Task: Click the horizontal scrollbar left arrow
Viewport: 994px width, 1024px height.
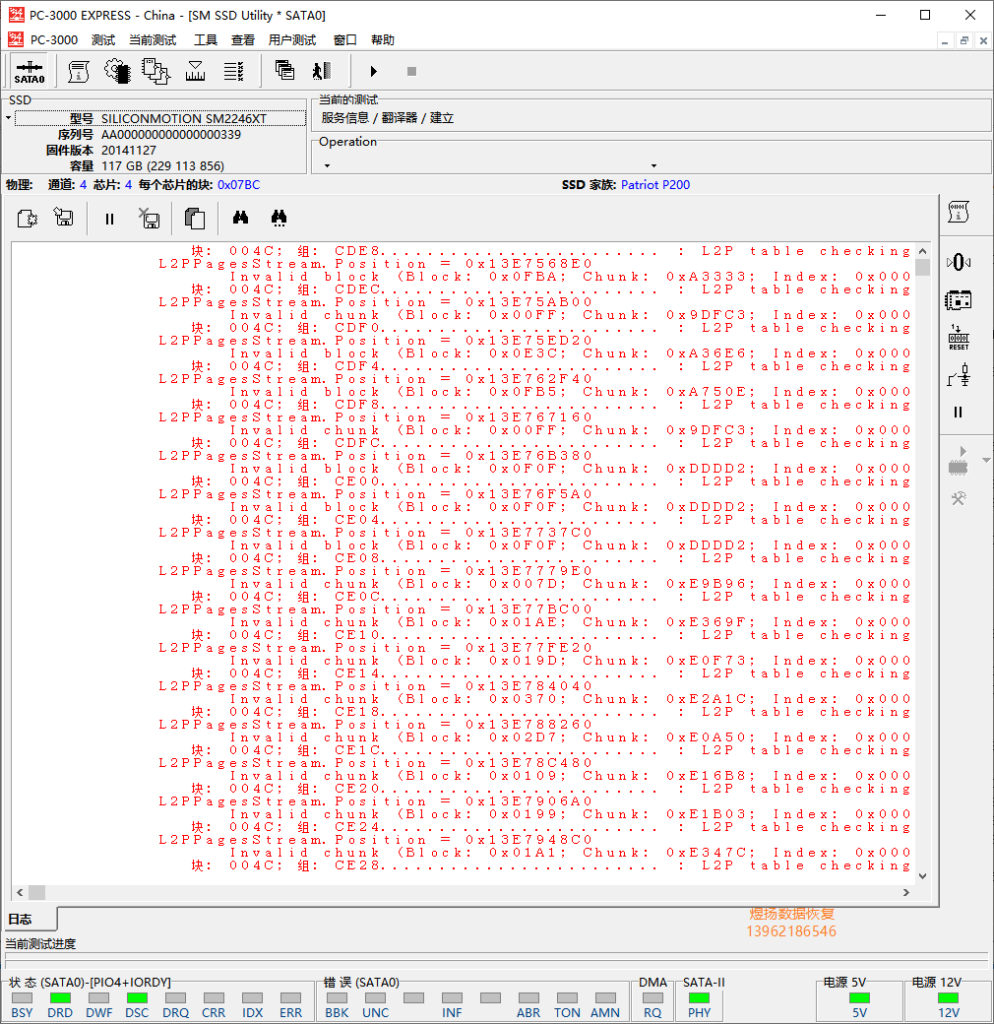Action: pyautogui.click(x=20, y=892)
